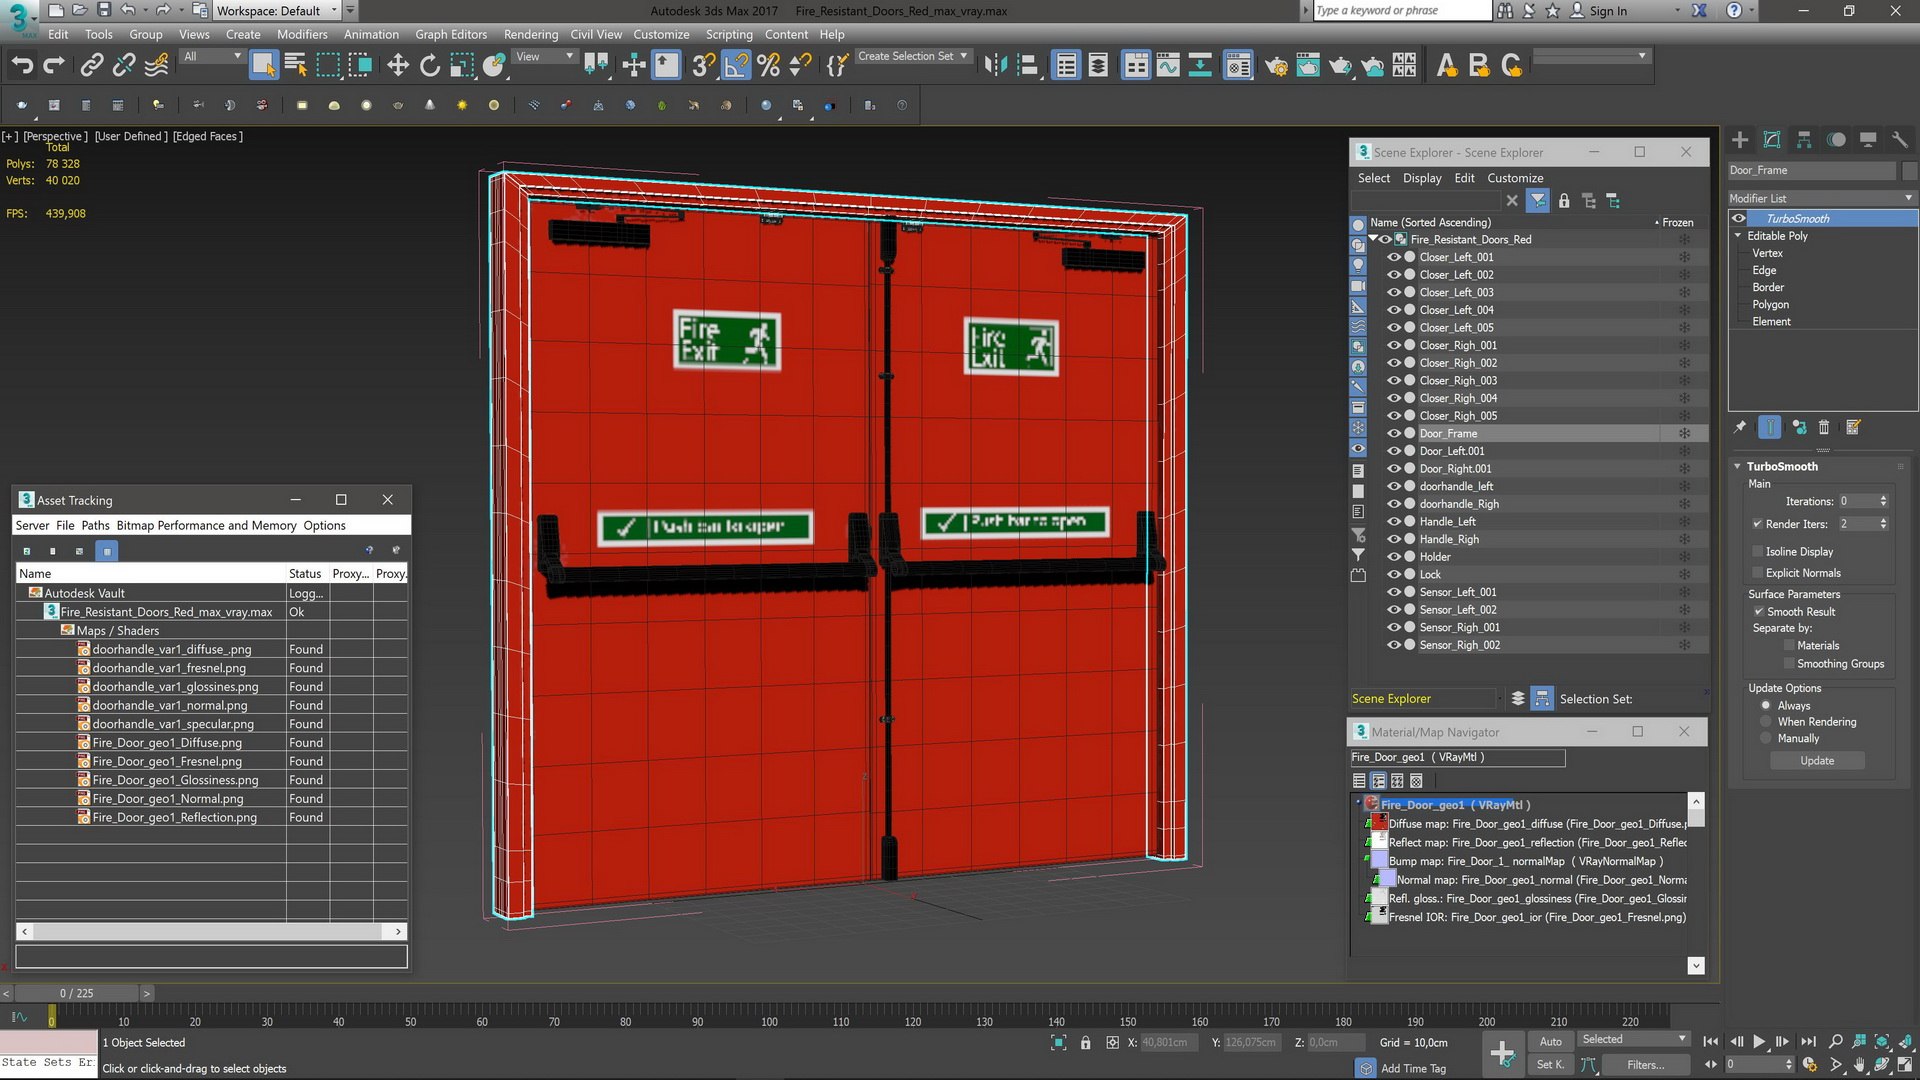Toggle the Window/Crossing selection mode
1920x1080 pixels.
click(x=360, y=65)
